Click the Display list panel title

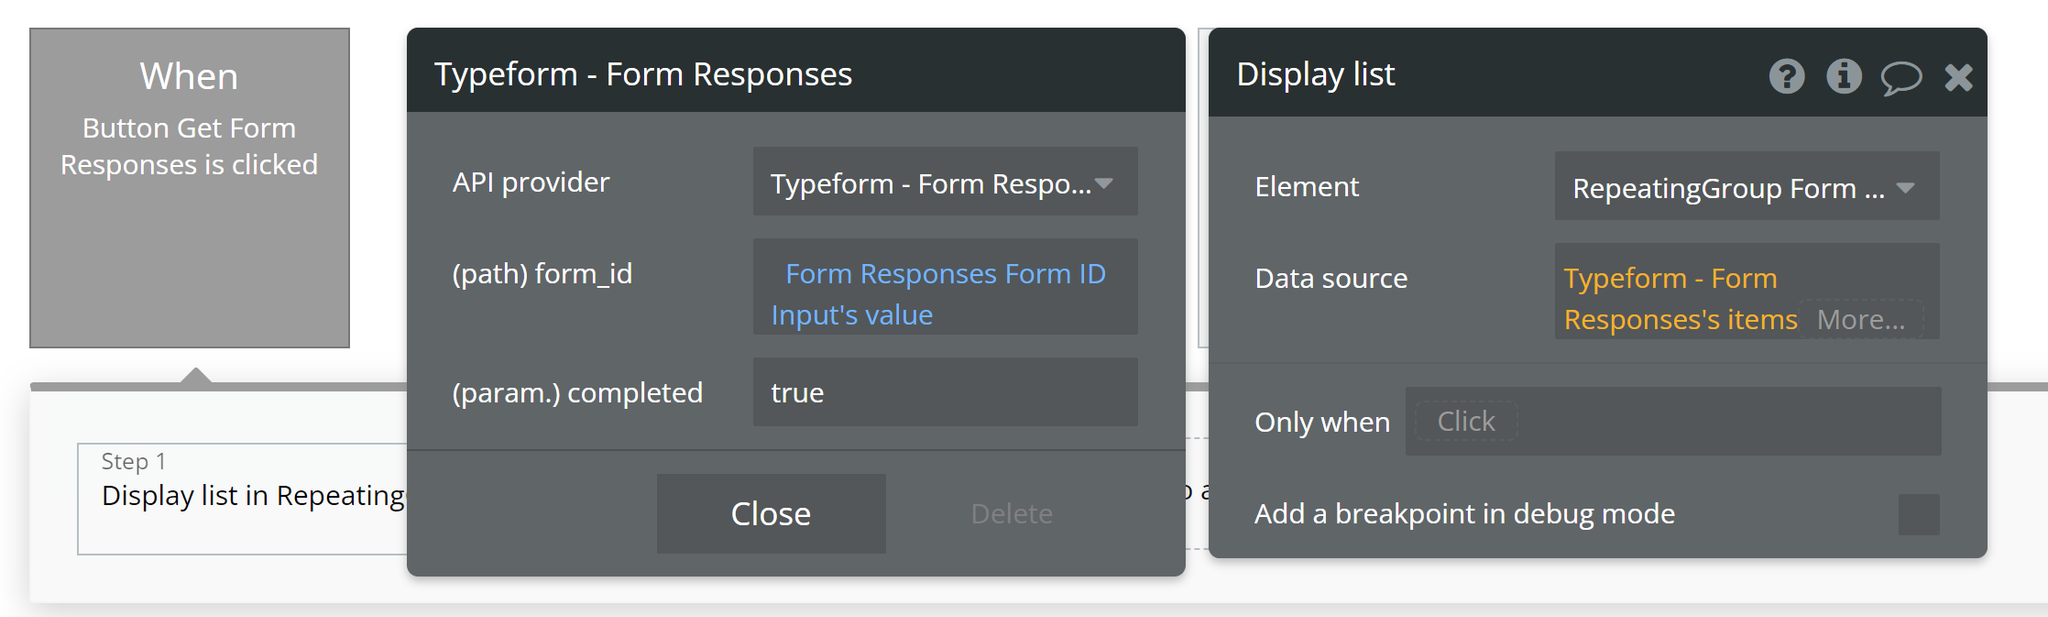(1315, 74)
